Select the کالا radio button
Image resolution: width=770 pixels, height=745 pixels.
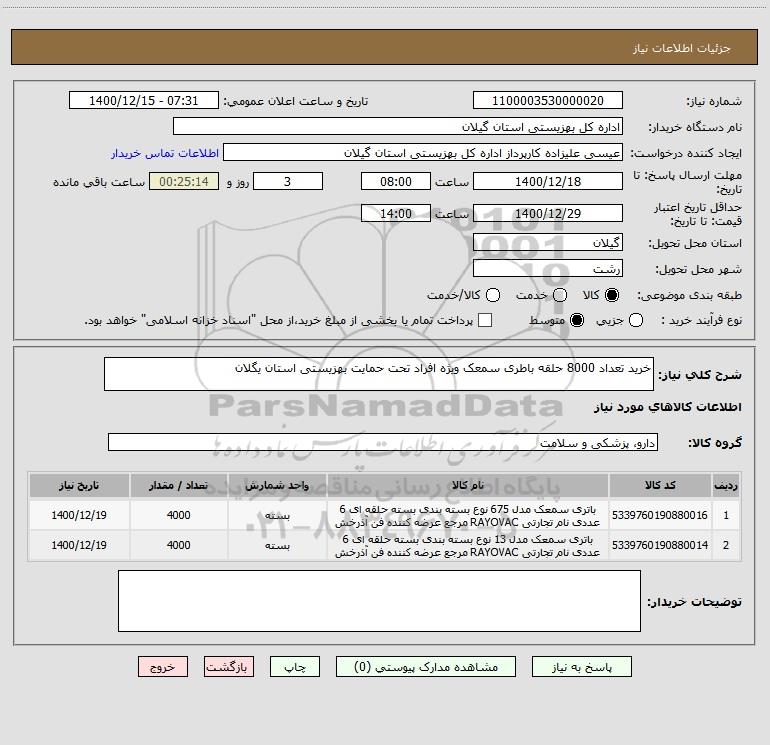(612, 295)
